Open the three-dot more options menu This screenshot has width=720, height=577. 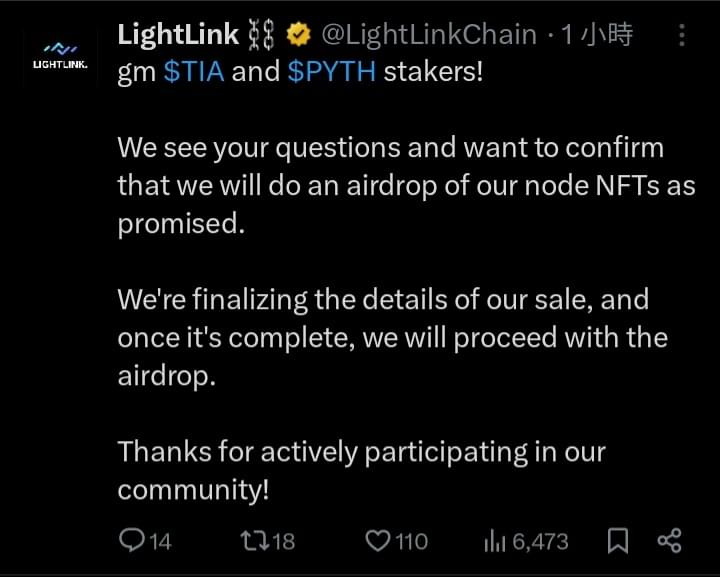(x=682, y=35)
